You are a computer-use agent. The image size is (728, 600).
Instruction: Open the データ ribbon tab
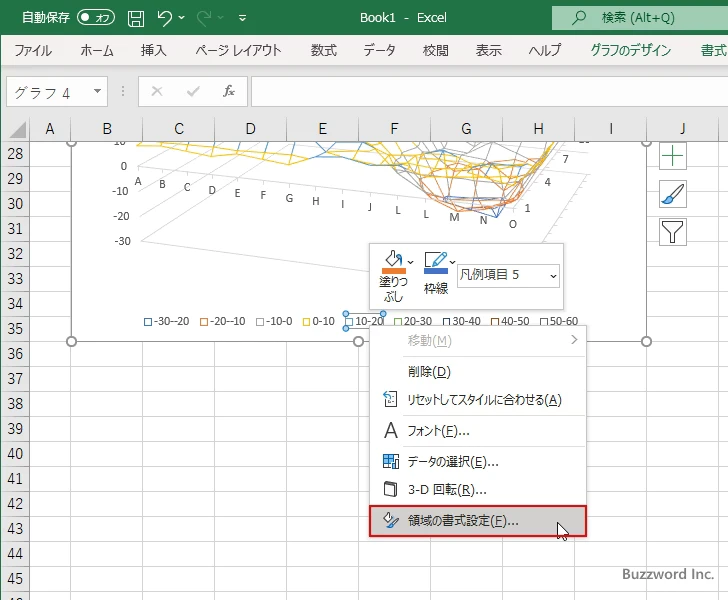(x=379, y=50)
